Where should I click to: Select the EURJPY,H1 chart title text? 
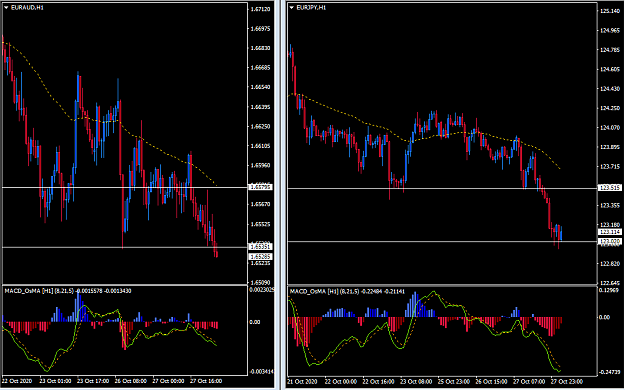pyautogui.click(x=311, y=7)
